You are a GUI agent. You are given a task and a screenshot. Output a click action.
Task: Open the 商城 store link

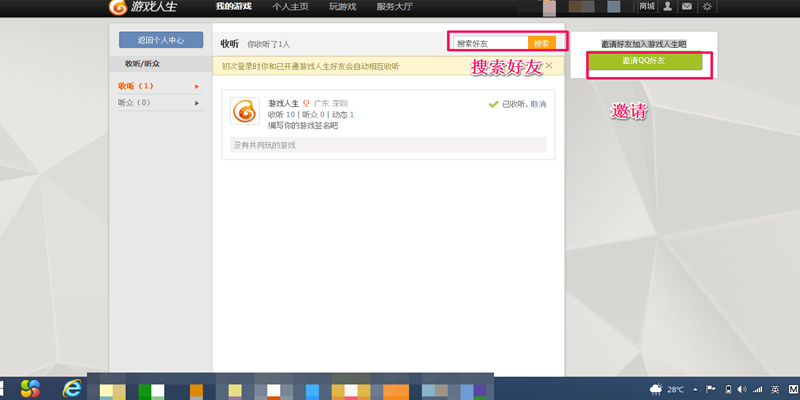pyautogui.click(x=646, y=6)
